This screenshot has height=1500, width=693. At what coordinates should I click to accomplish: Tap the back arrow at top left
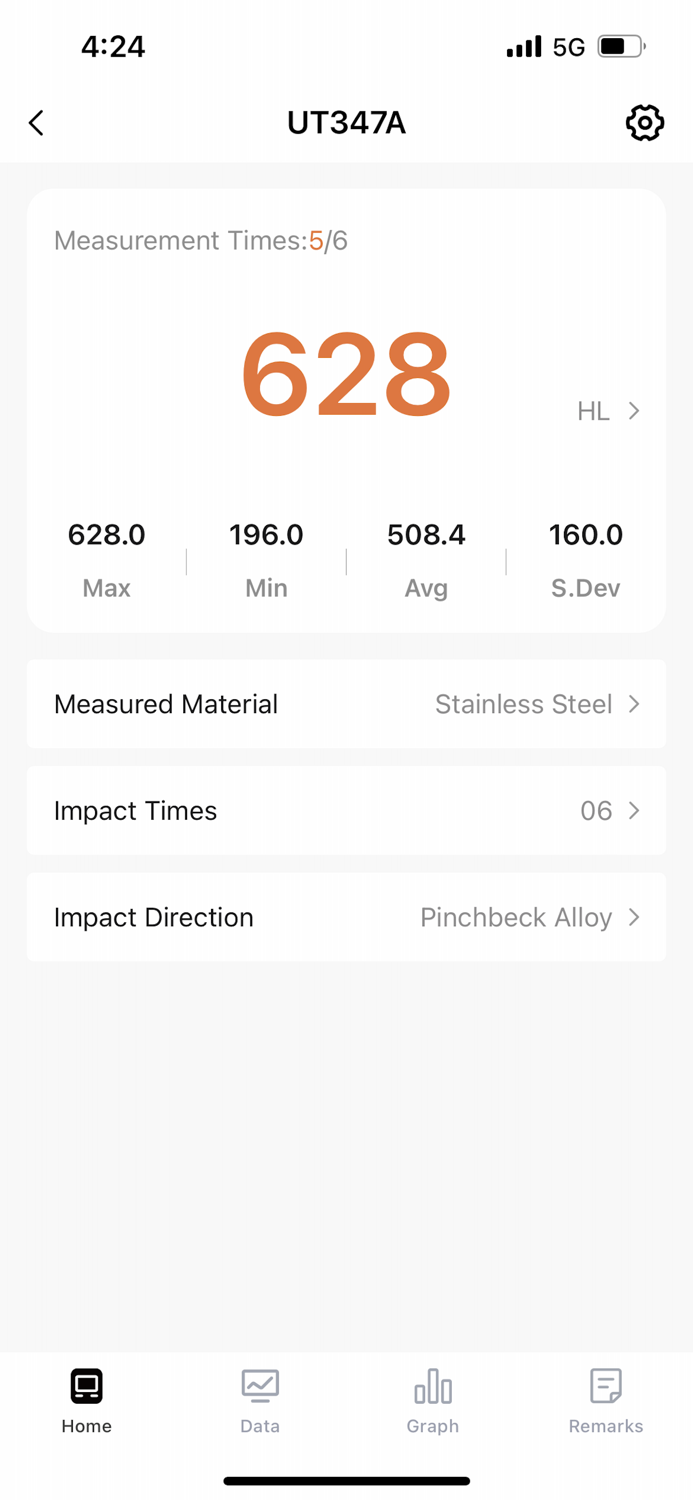pyautogui.click(x=35, y=122)
